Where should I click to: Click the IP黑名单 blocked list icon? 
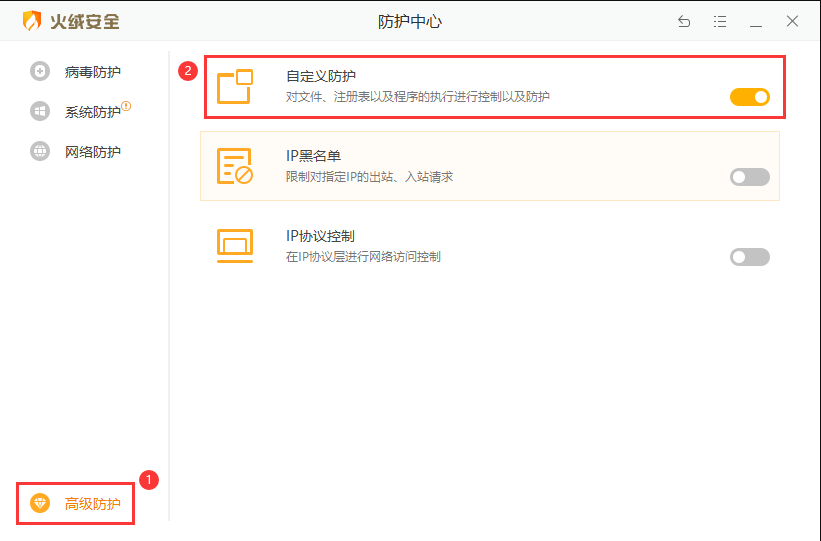[x=235, y=166]
